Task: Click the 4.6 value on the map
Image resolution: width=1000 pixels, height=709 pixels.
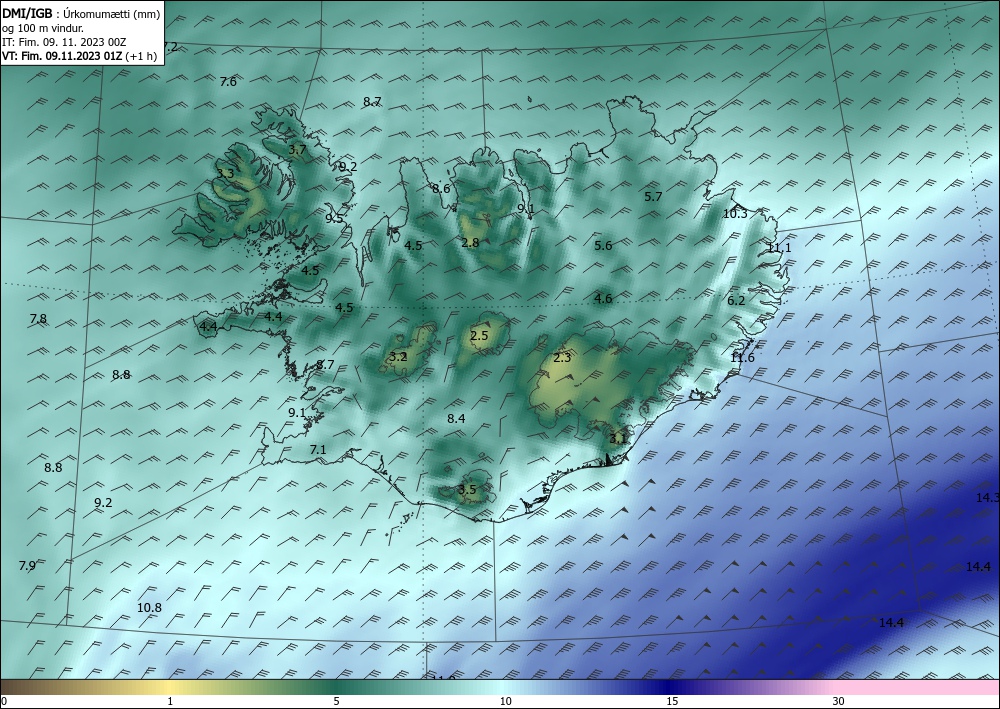Action: pyautogui.click(x=603, y=298)
